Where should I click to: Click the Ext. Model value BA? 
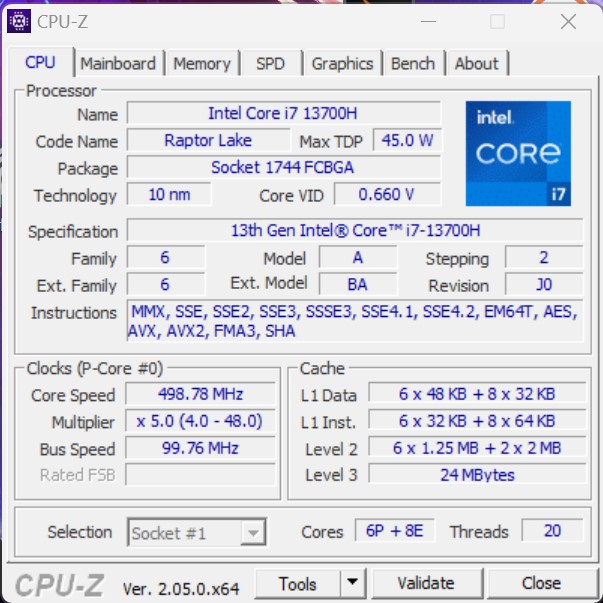358,284
